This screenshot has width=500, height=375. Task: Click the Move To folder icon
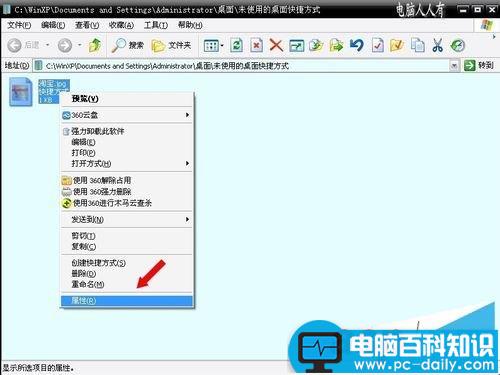pyautogui.click(x=336, y=45)
